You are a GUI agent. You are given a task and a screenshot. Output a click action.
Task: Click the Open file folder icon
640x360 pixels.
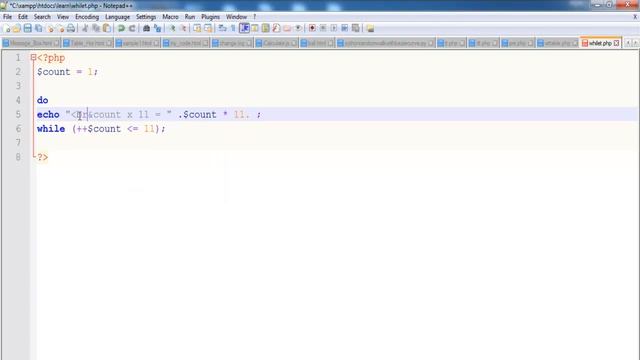[x=17, y=28]
